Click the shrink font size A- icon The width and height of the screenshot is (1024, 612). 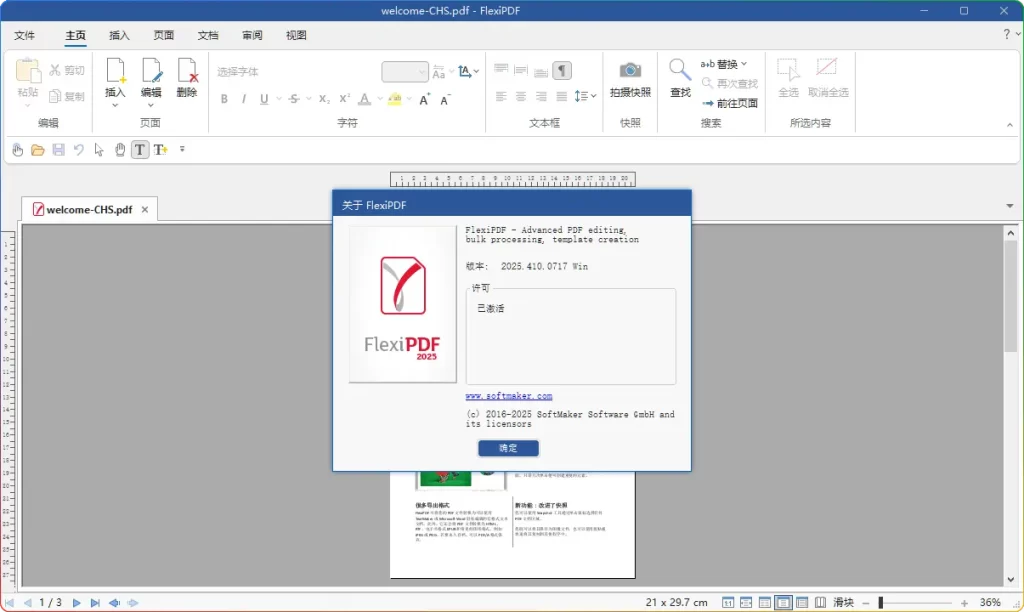point(445,99)
